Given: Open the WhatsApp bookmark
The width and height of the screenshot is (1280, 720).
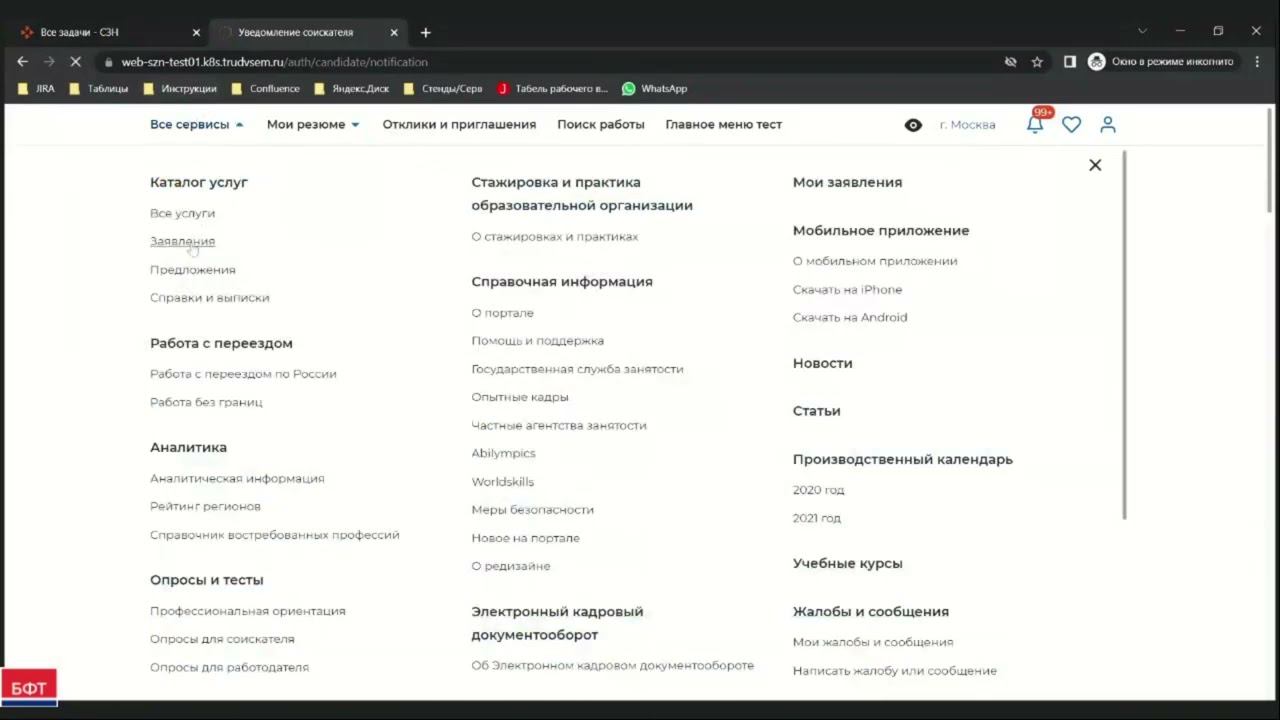Looking at the screenshot, I should click(x=654, y=88).
